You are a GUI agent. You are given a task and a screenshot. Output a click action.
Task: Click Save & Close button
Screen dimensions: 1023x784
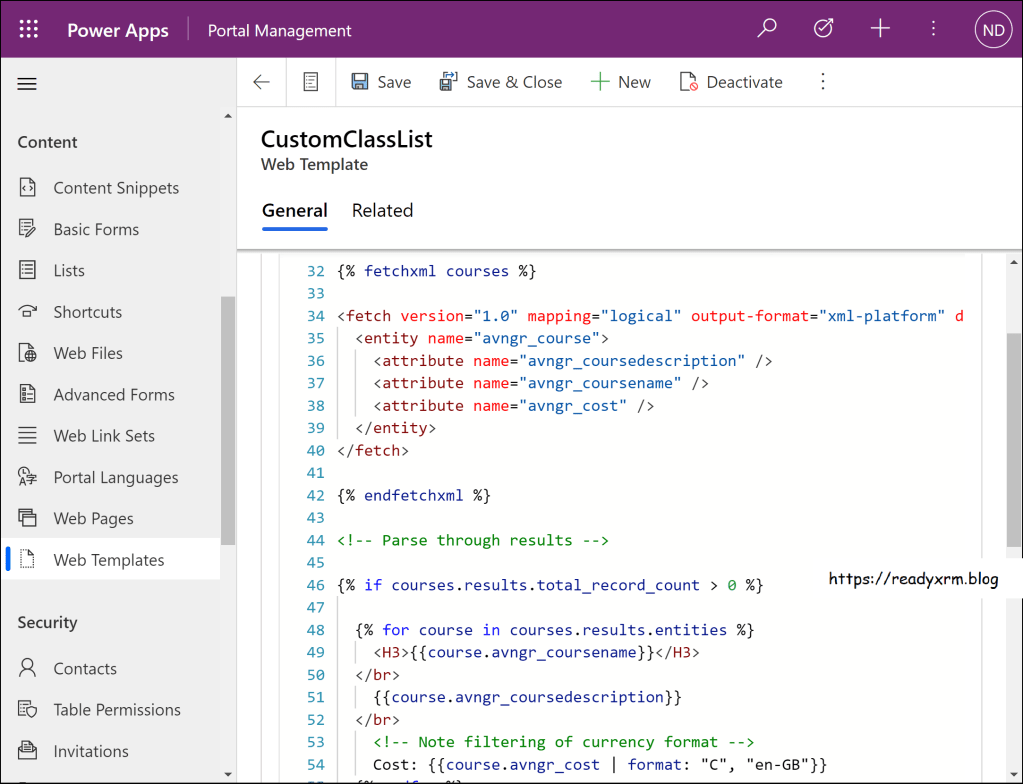coord(501,82)
